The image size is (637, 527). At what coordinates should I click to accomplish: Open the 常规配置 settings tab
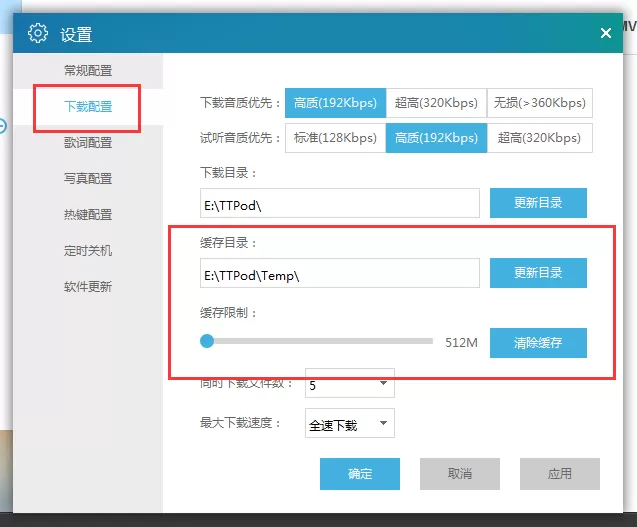coord(88,71)
